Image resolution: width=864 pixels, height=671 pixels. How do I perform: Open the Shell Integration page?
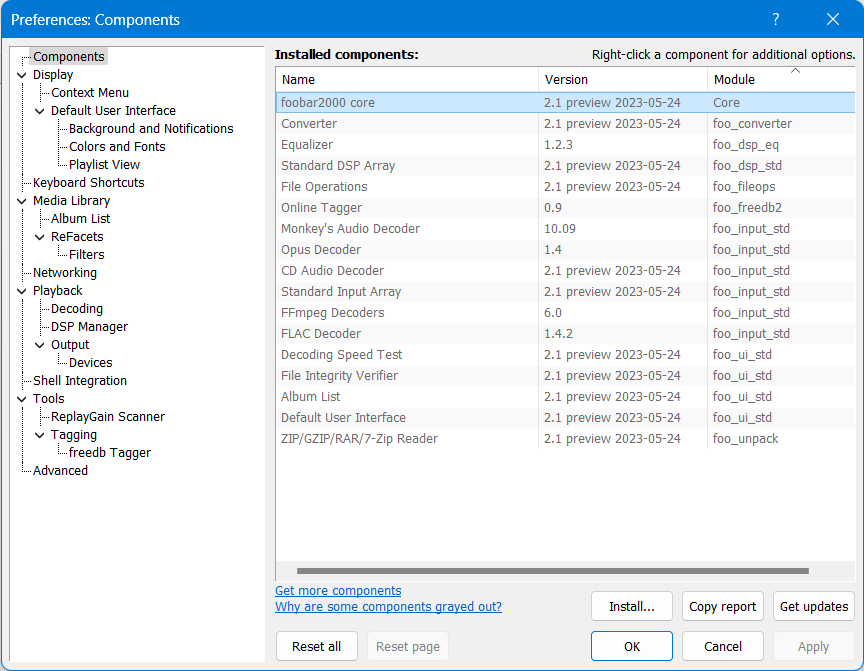[80, 381]
